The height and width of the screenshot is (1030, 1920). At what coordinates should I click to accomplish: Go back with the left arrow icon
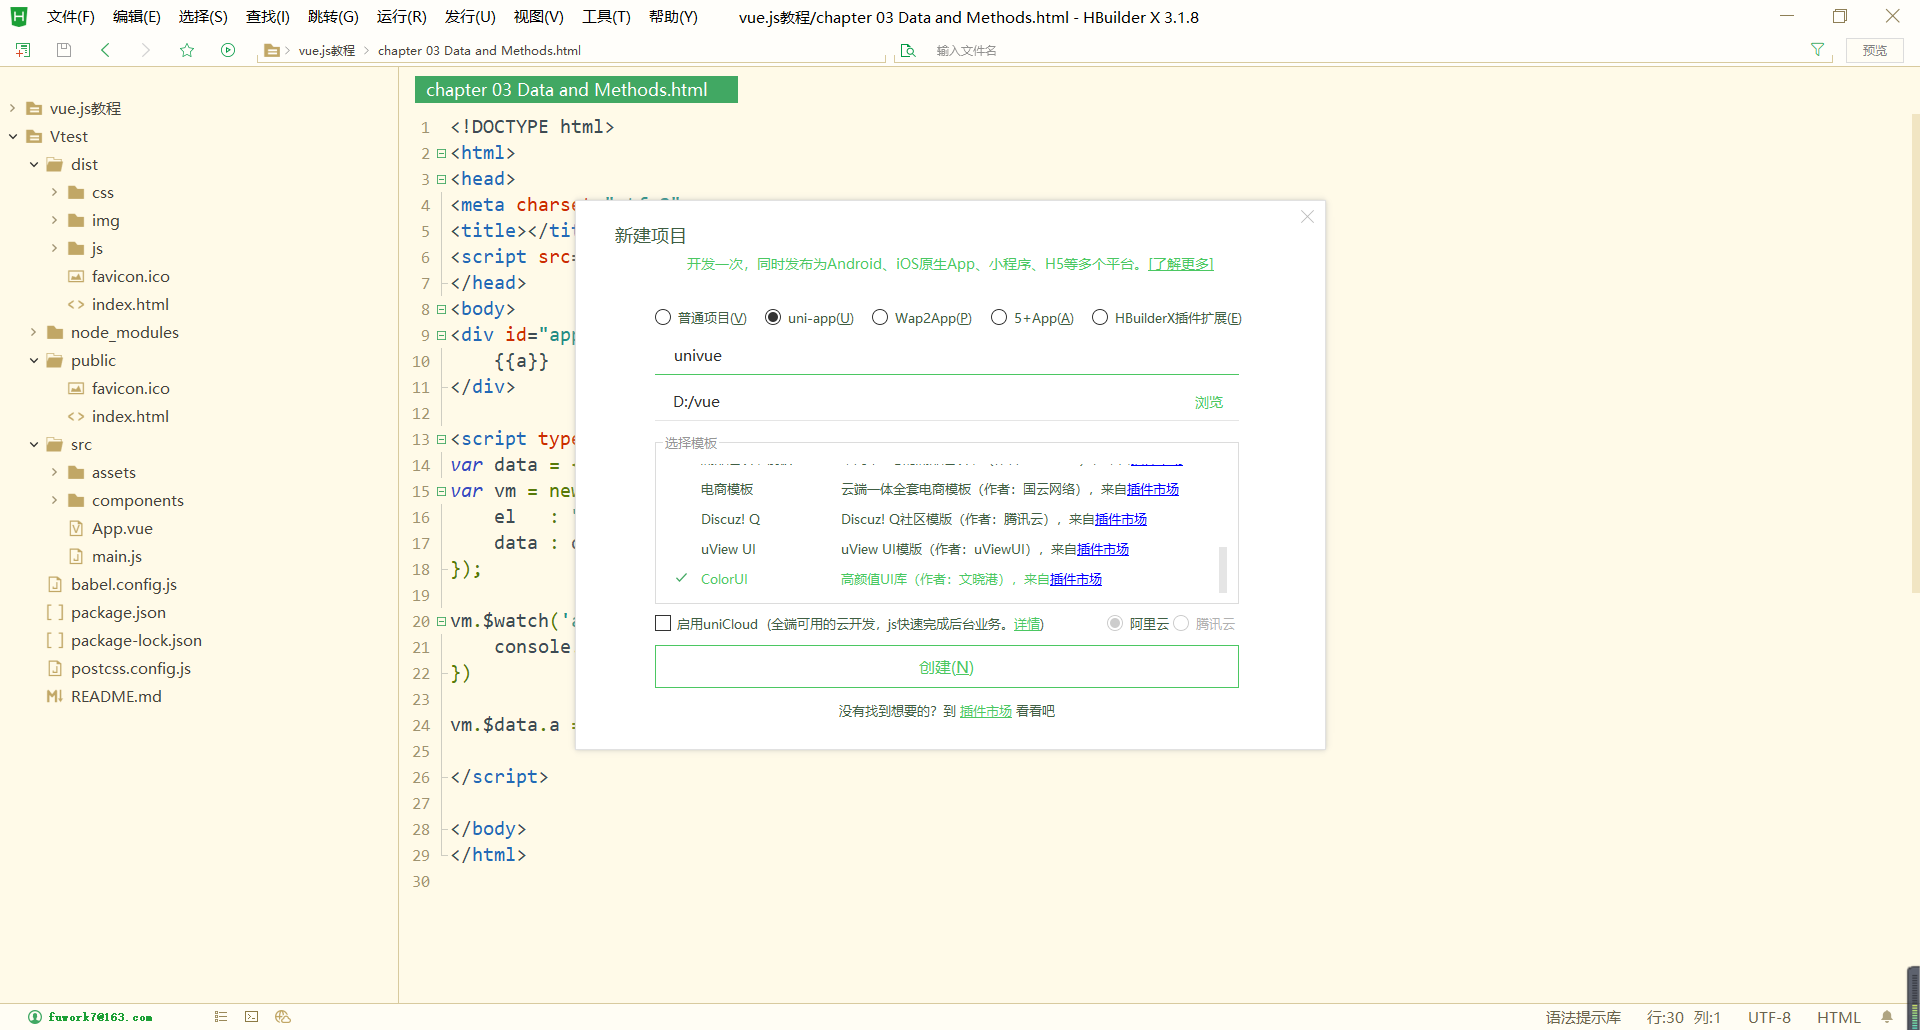(105, 50)
